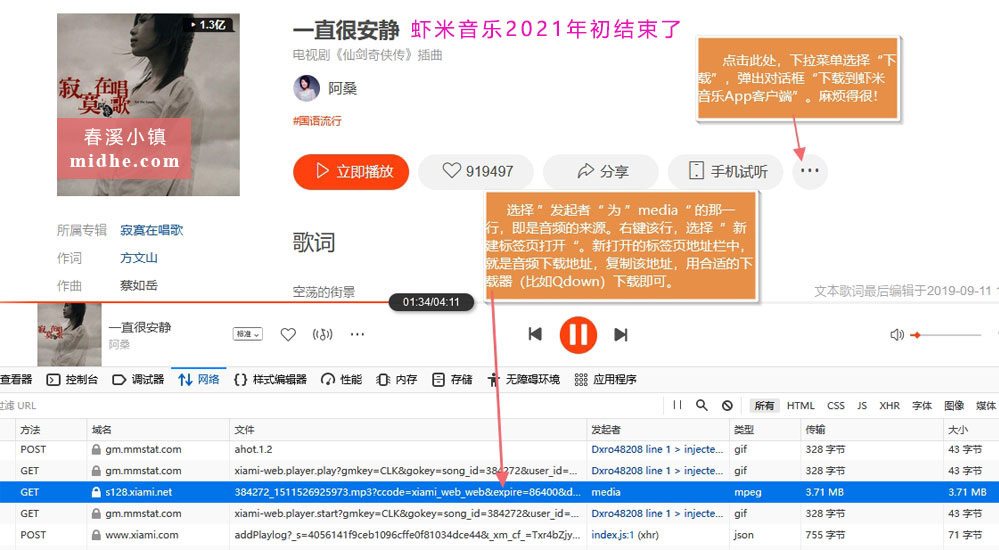Filter requests by XHR
Screen dimensions: 999x550
[x=889, y=405]
